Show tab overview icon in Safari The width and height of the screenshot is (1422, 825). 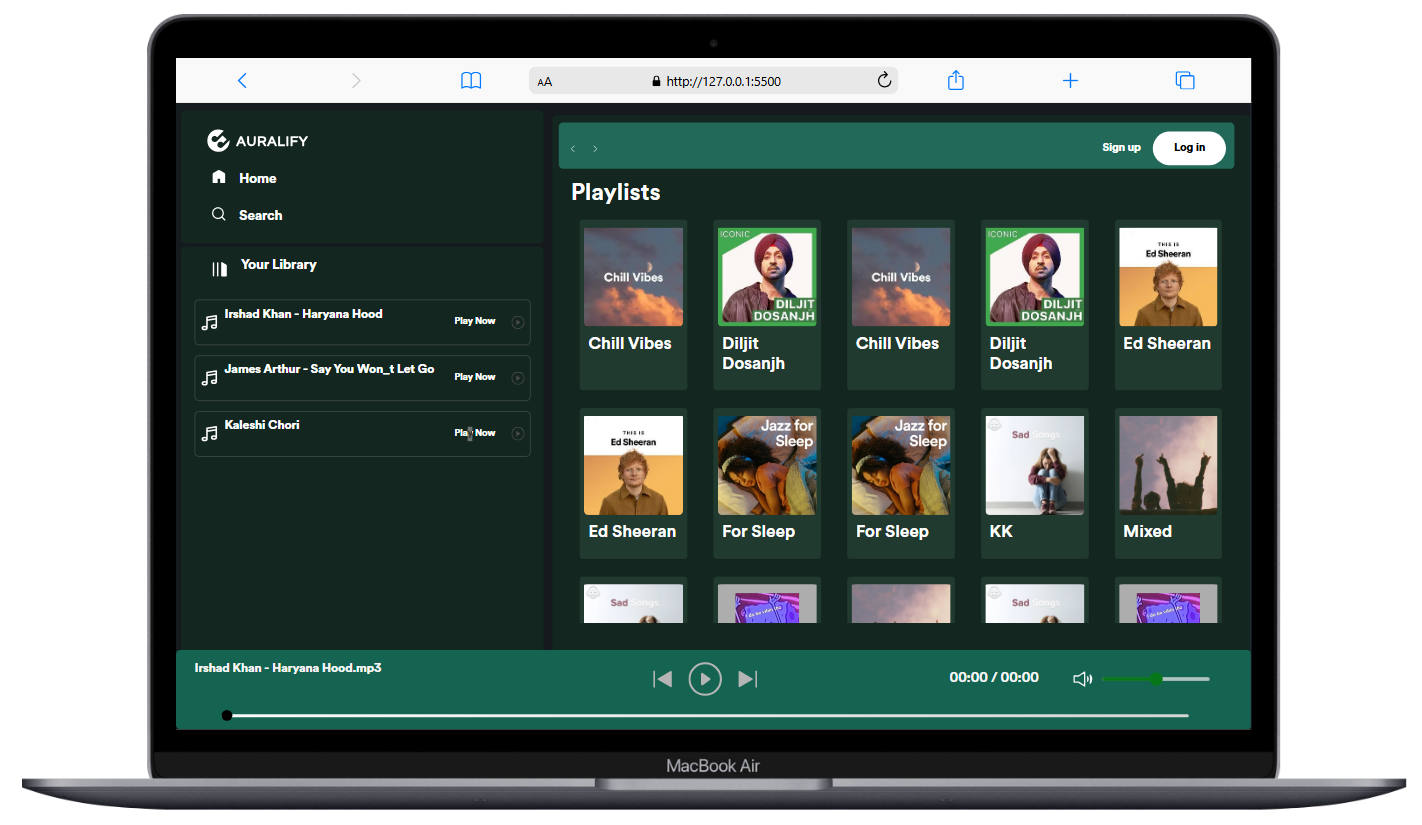1185,81
